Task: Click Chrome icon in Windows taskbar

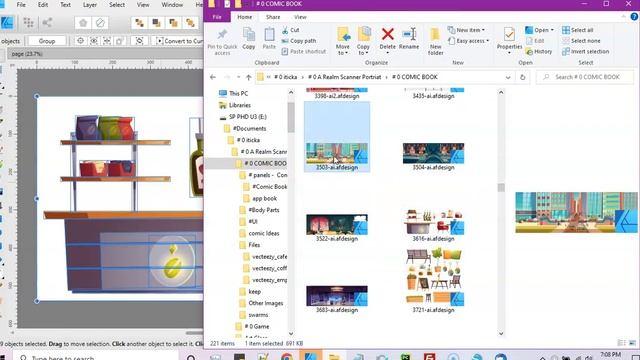Action: [287, 357]
